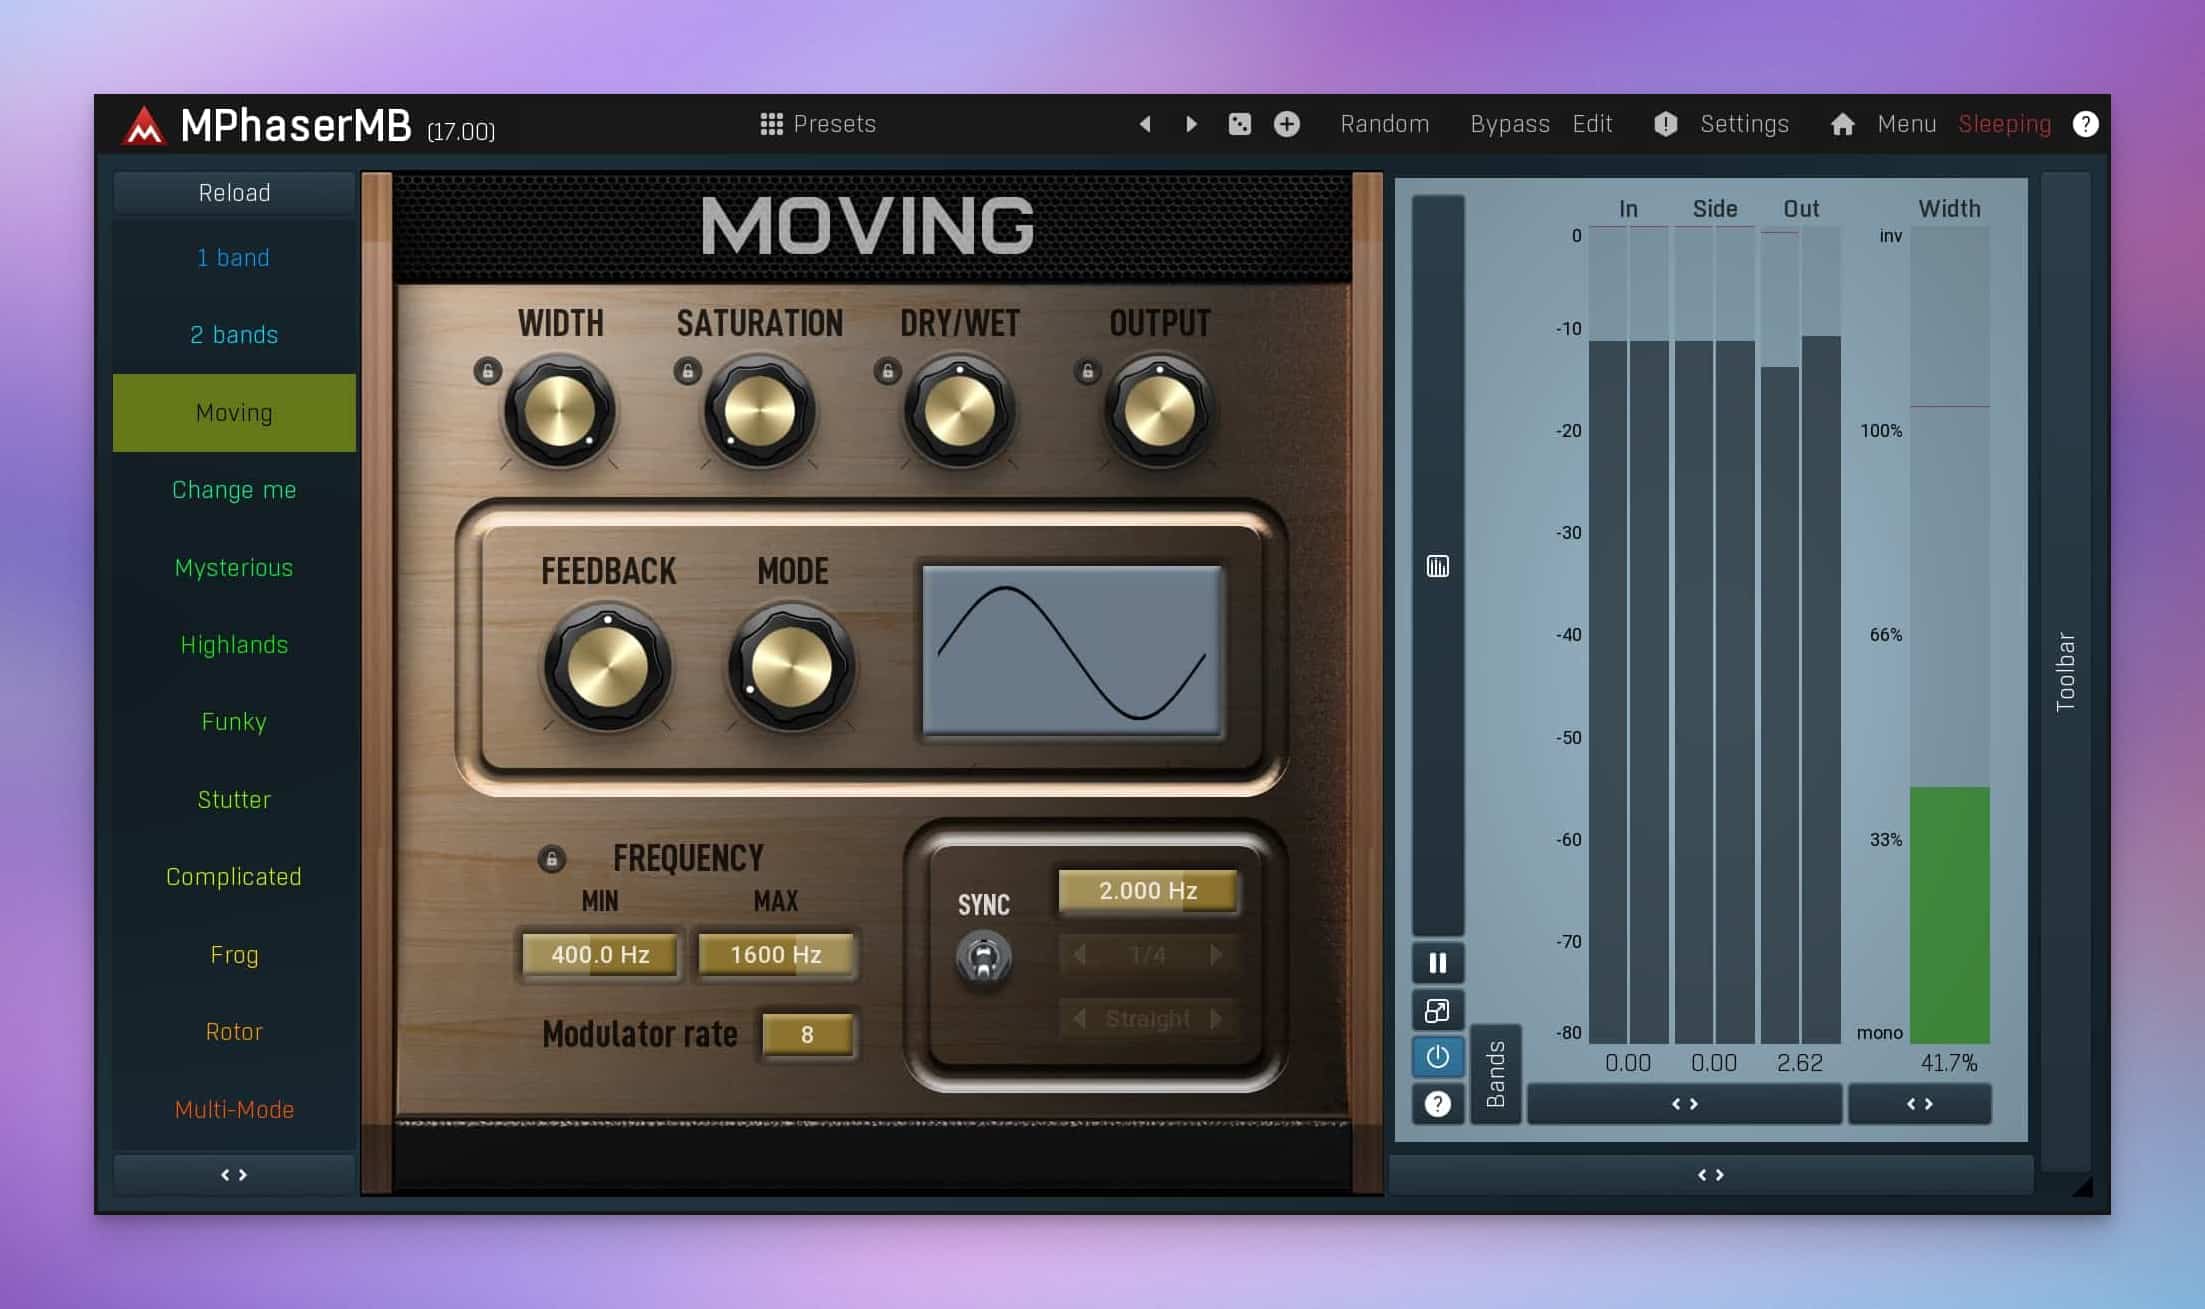The height and width of the screenshot is (1309, 2205).
Task: Toggle the Width knob lock
Action: 487,372
